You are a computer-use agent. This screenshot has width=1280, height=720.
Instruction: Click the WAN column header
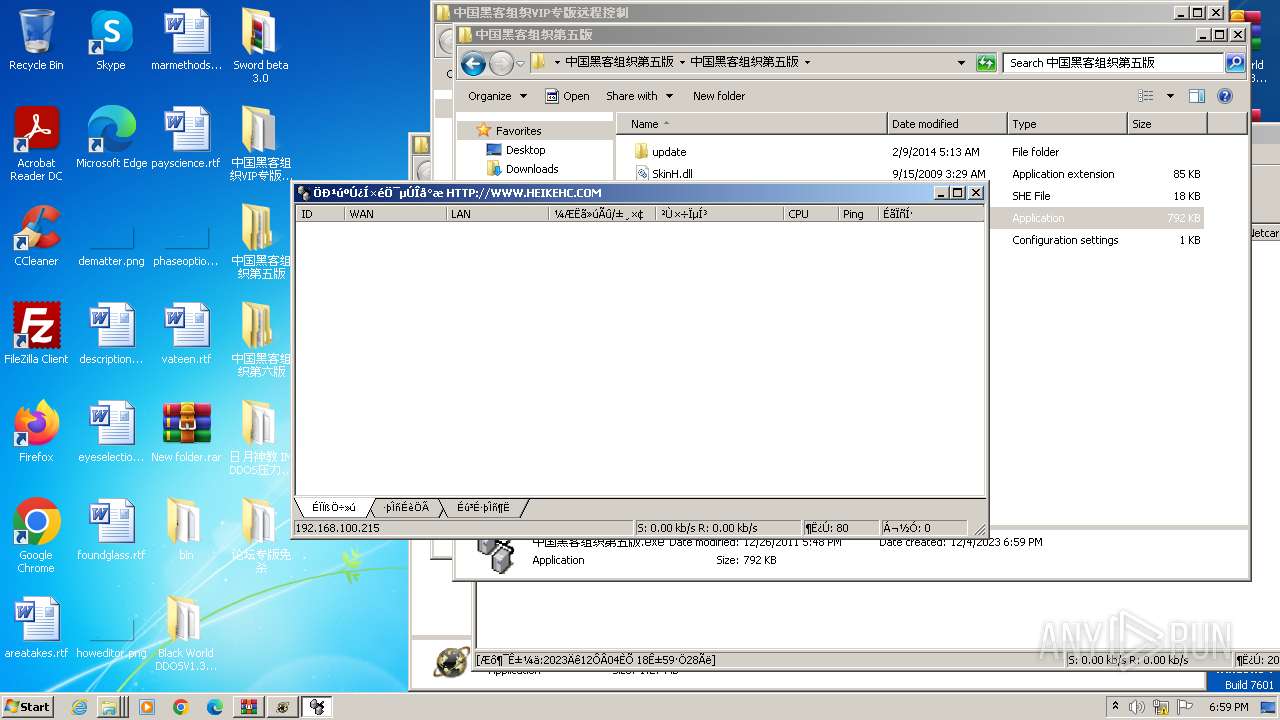point(395,214)
